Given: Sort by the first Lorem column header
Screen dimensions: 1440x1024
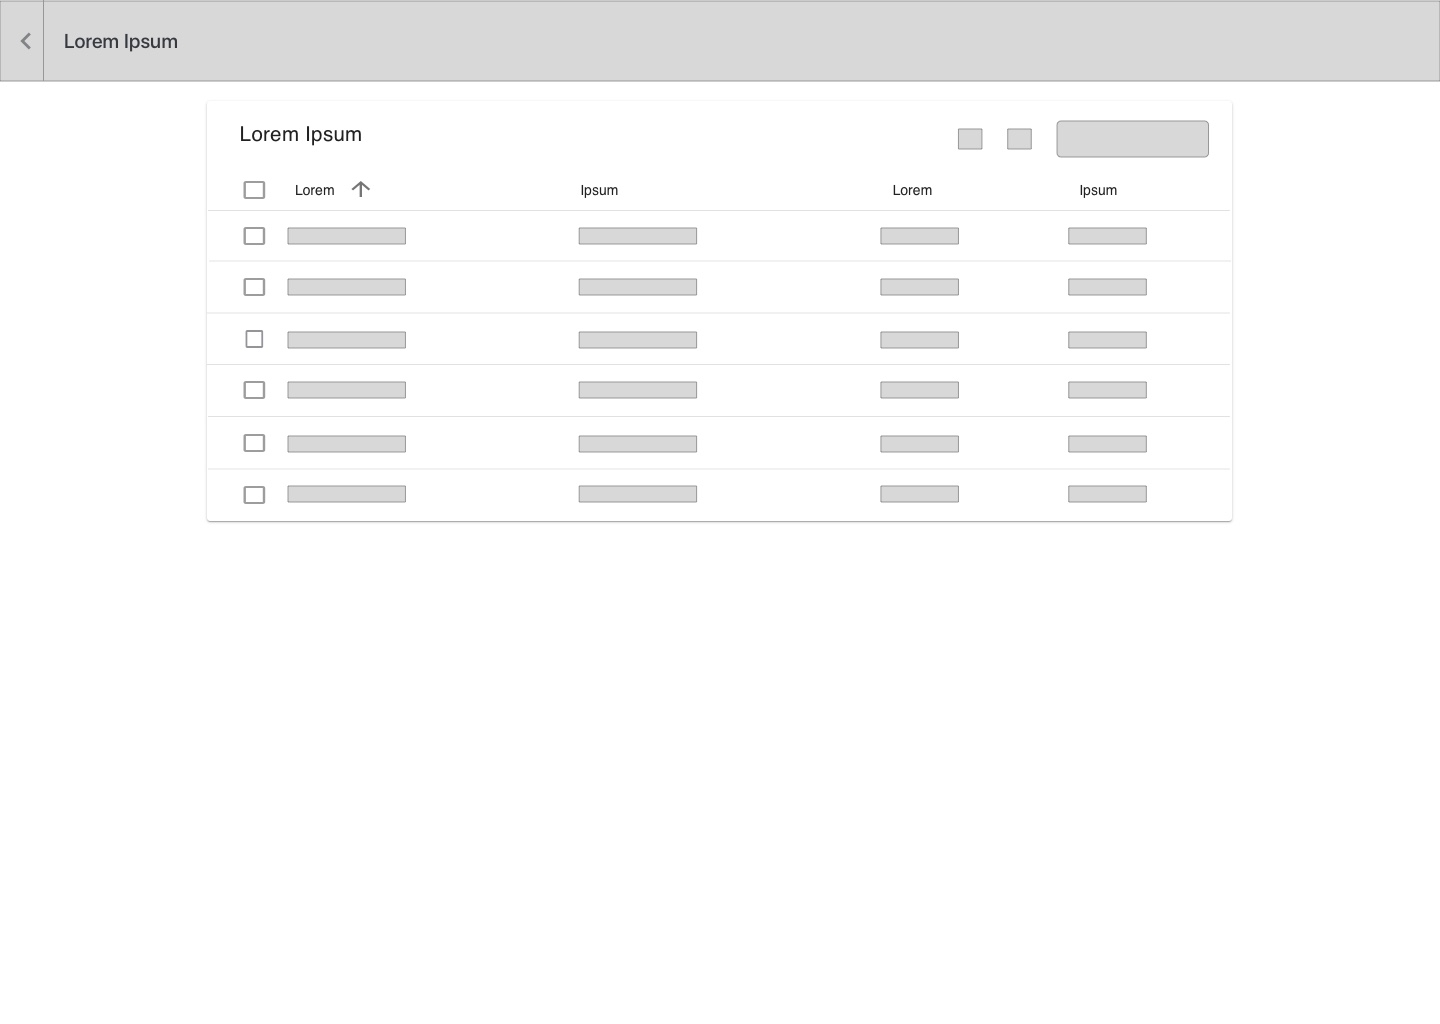Looking at the screenshot, I should click(314, 190).
